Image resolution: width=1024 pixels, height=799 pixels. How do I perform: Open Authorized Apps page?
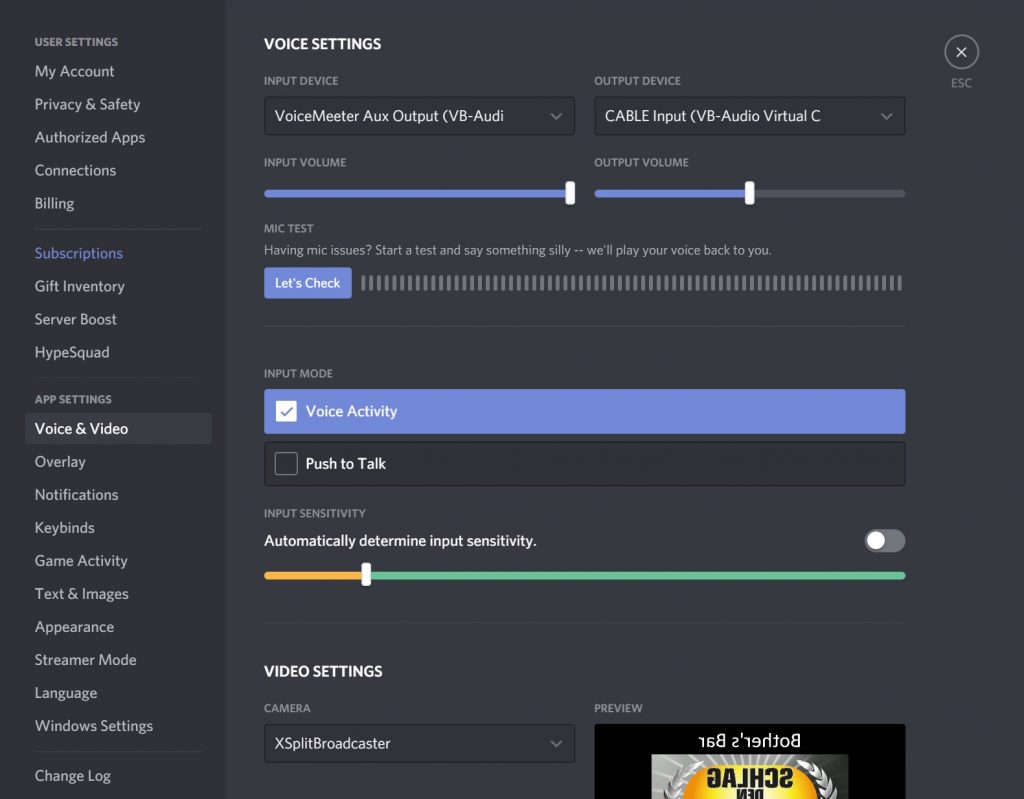pyautogui.click(x=90, y=137)
